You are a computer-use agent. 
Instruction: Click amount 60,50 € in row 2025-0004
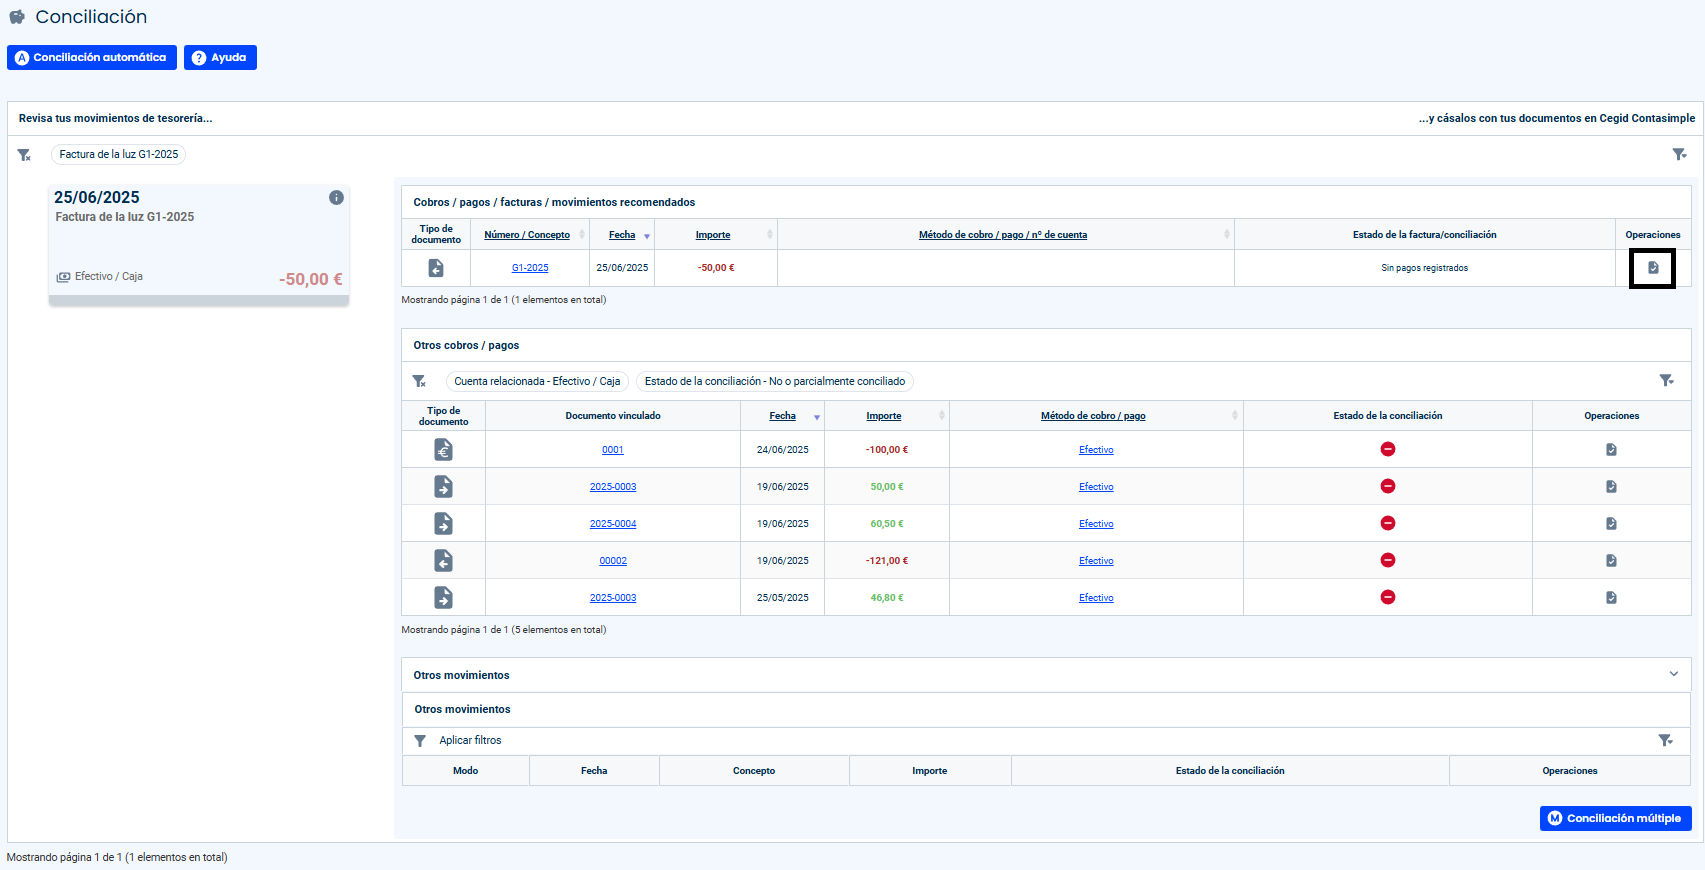point(887,524)
